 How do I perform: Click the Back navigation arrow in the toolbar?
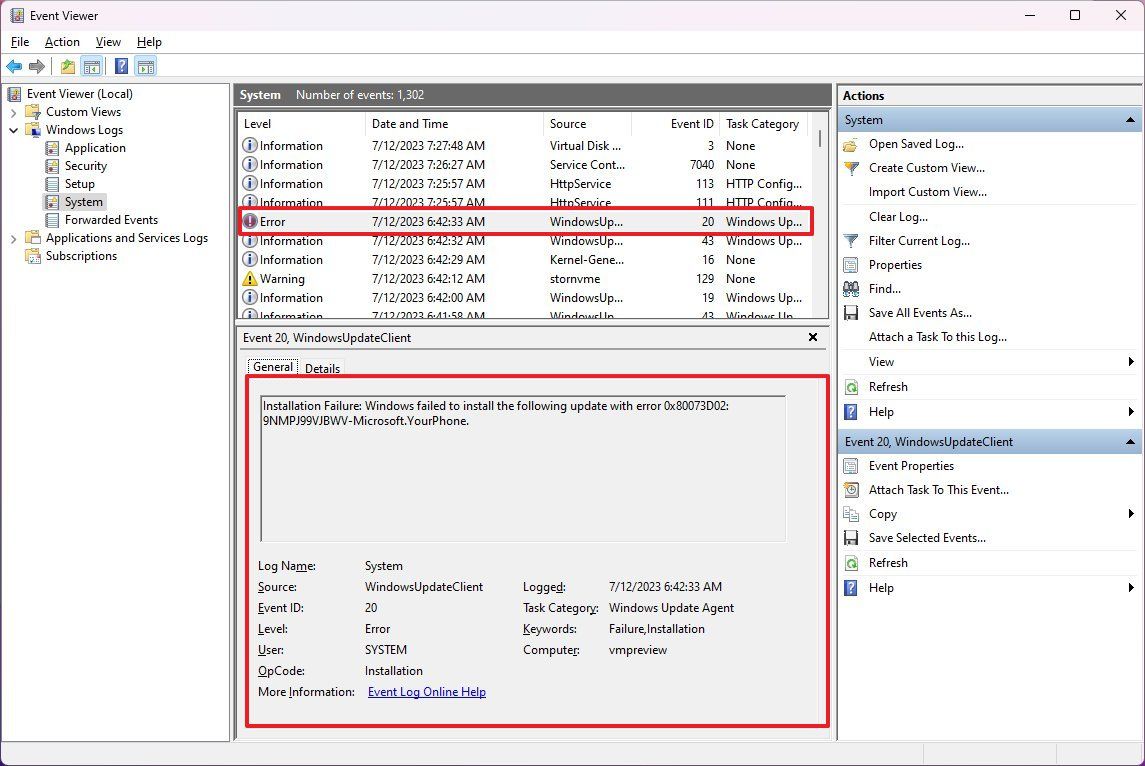(14, 66)
